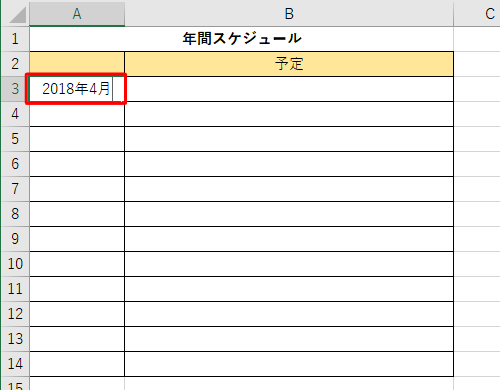The width and height of the screenshot is (500, 390).
Task: Click empty cell A12
Action: (77, 314)
